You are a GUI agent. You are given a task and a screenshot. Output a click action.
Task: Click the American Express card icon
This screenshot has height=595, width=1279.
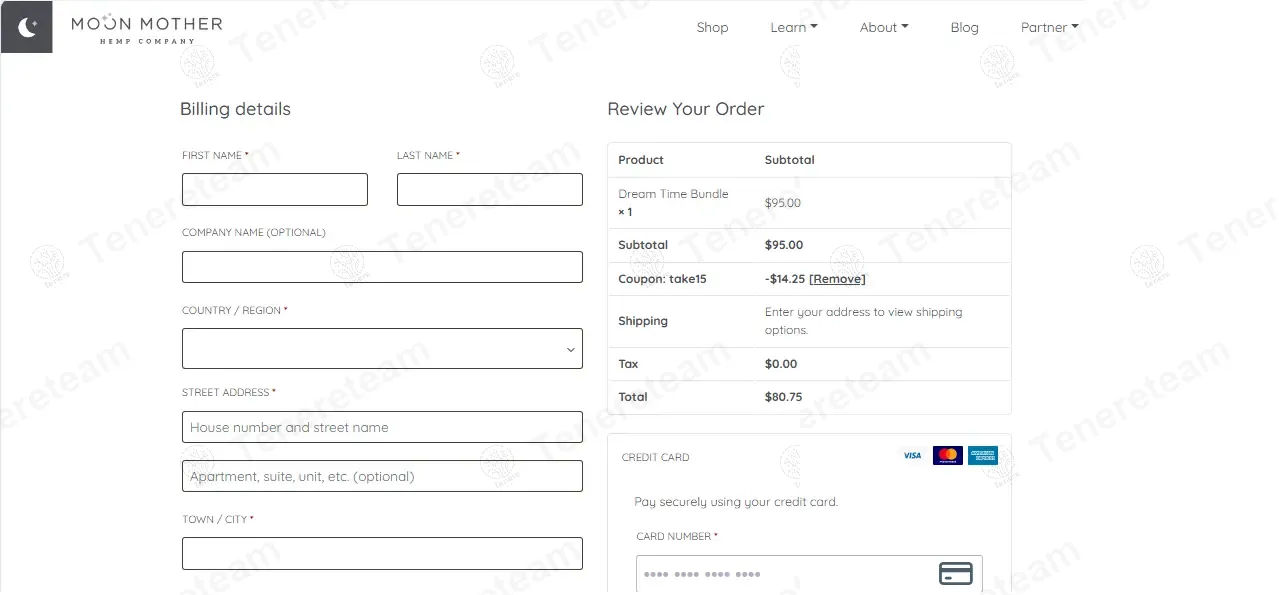pos(983,456)
